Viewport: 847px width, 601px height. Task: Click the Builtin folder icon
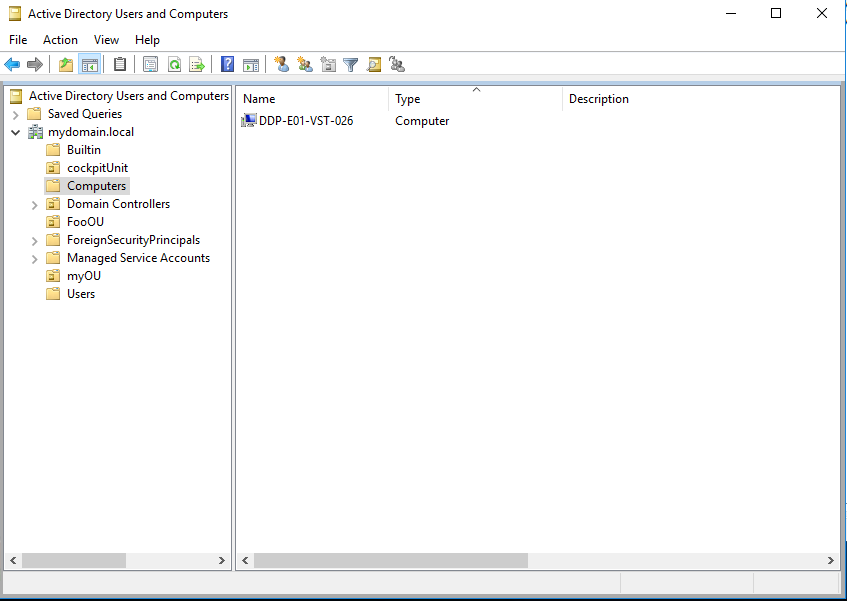pos(53,150)
